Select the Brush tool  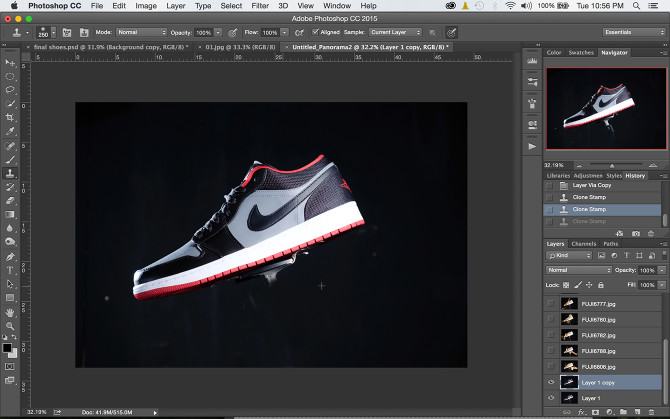10,160
